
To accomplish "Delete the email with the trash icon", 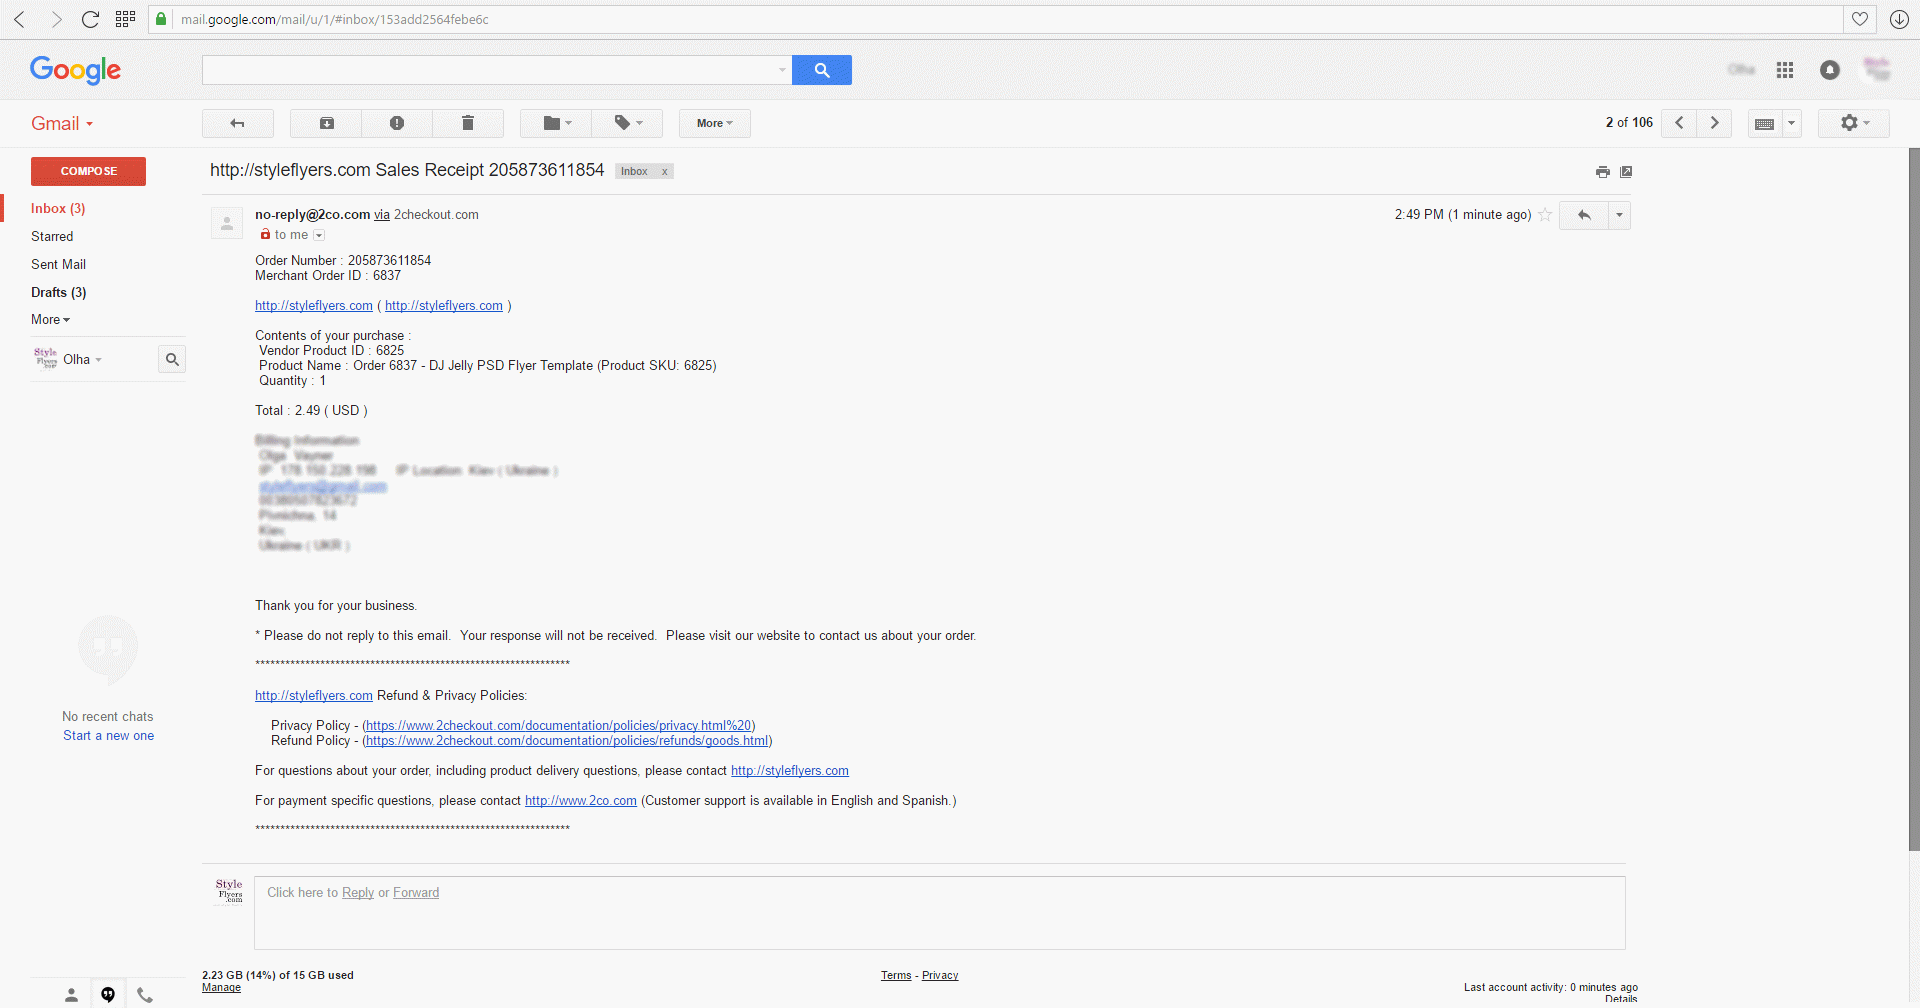I will pyautogui.click(x=467, y=123).
